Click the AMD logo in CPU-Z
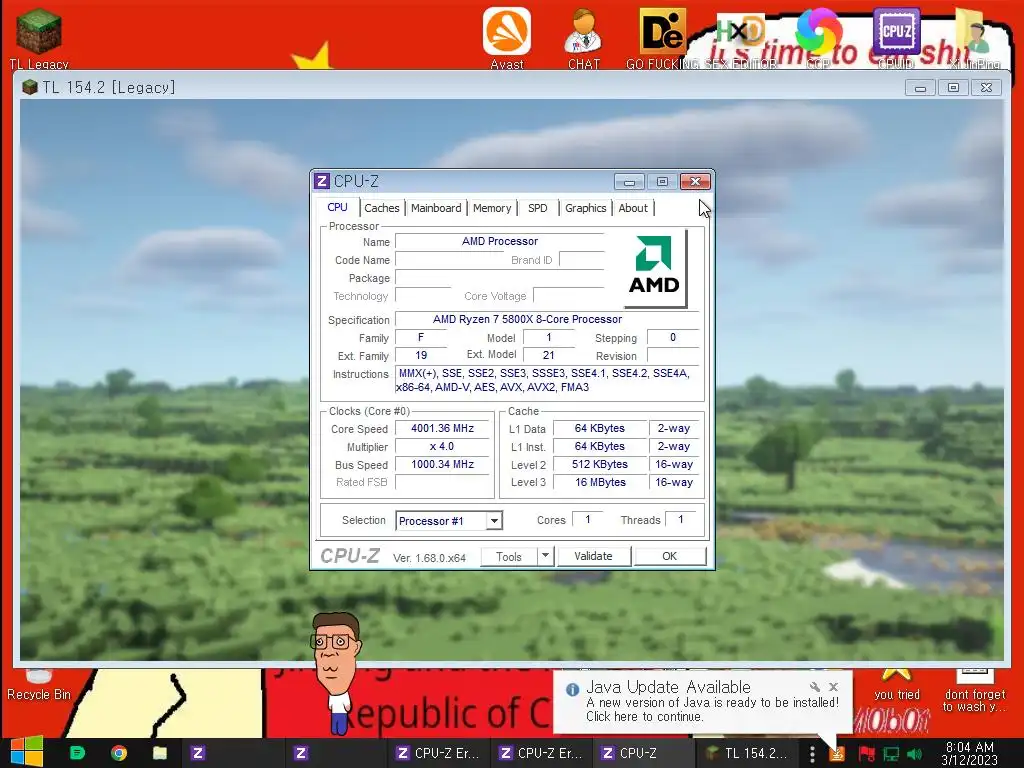This screenshot has height=768, width=1024. [x=654, y=267]
